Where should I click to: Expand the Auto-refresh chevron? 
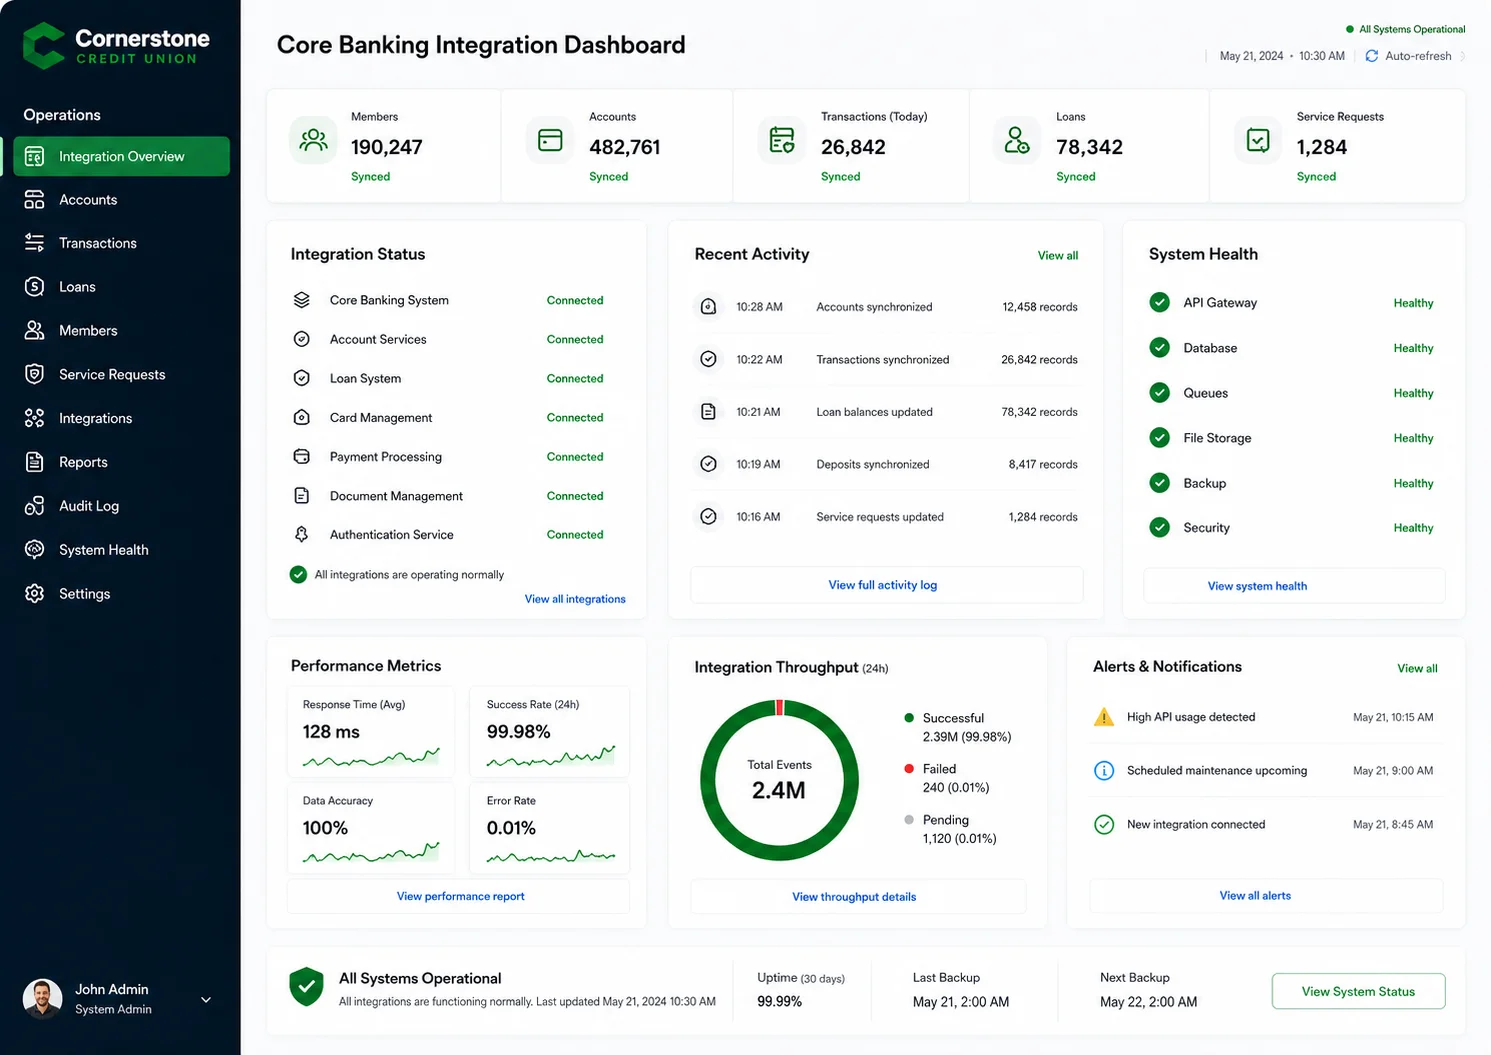(1462, 56)
